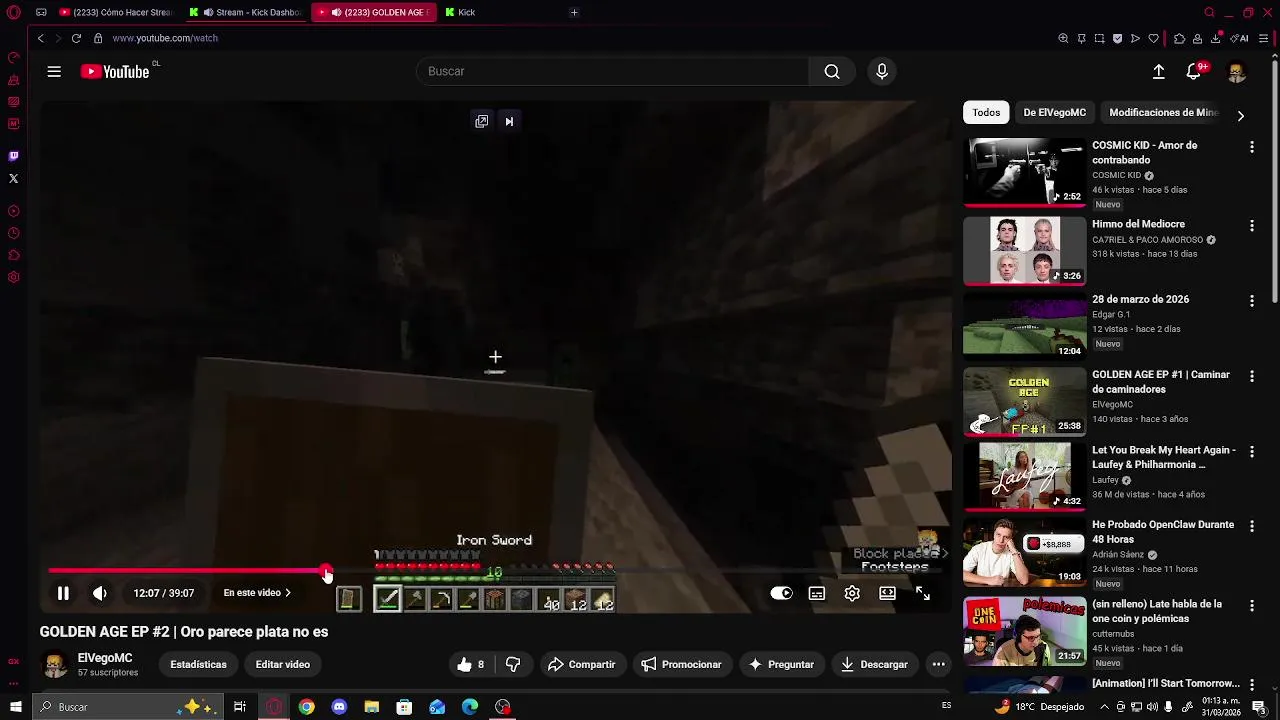The width and height of the screenshot is (1280, 720).
Task: Open Estadísticas button
Action: (x=198, y=664)
